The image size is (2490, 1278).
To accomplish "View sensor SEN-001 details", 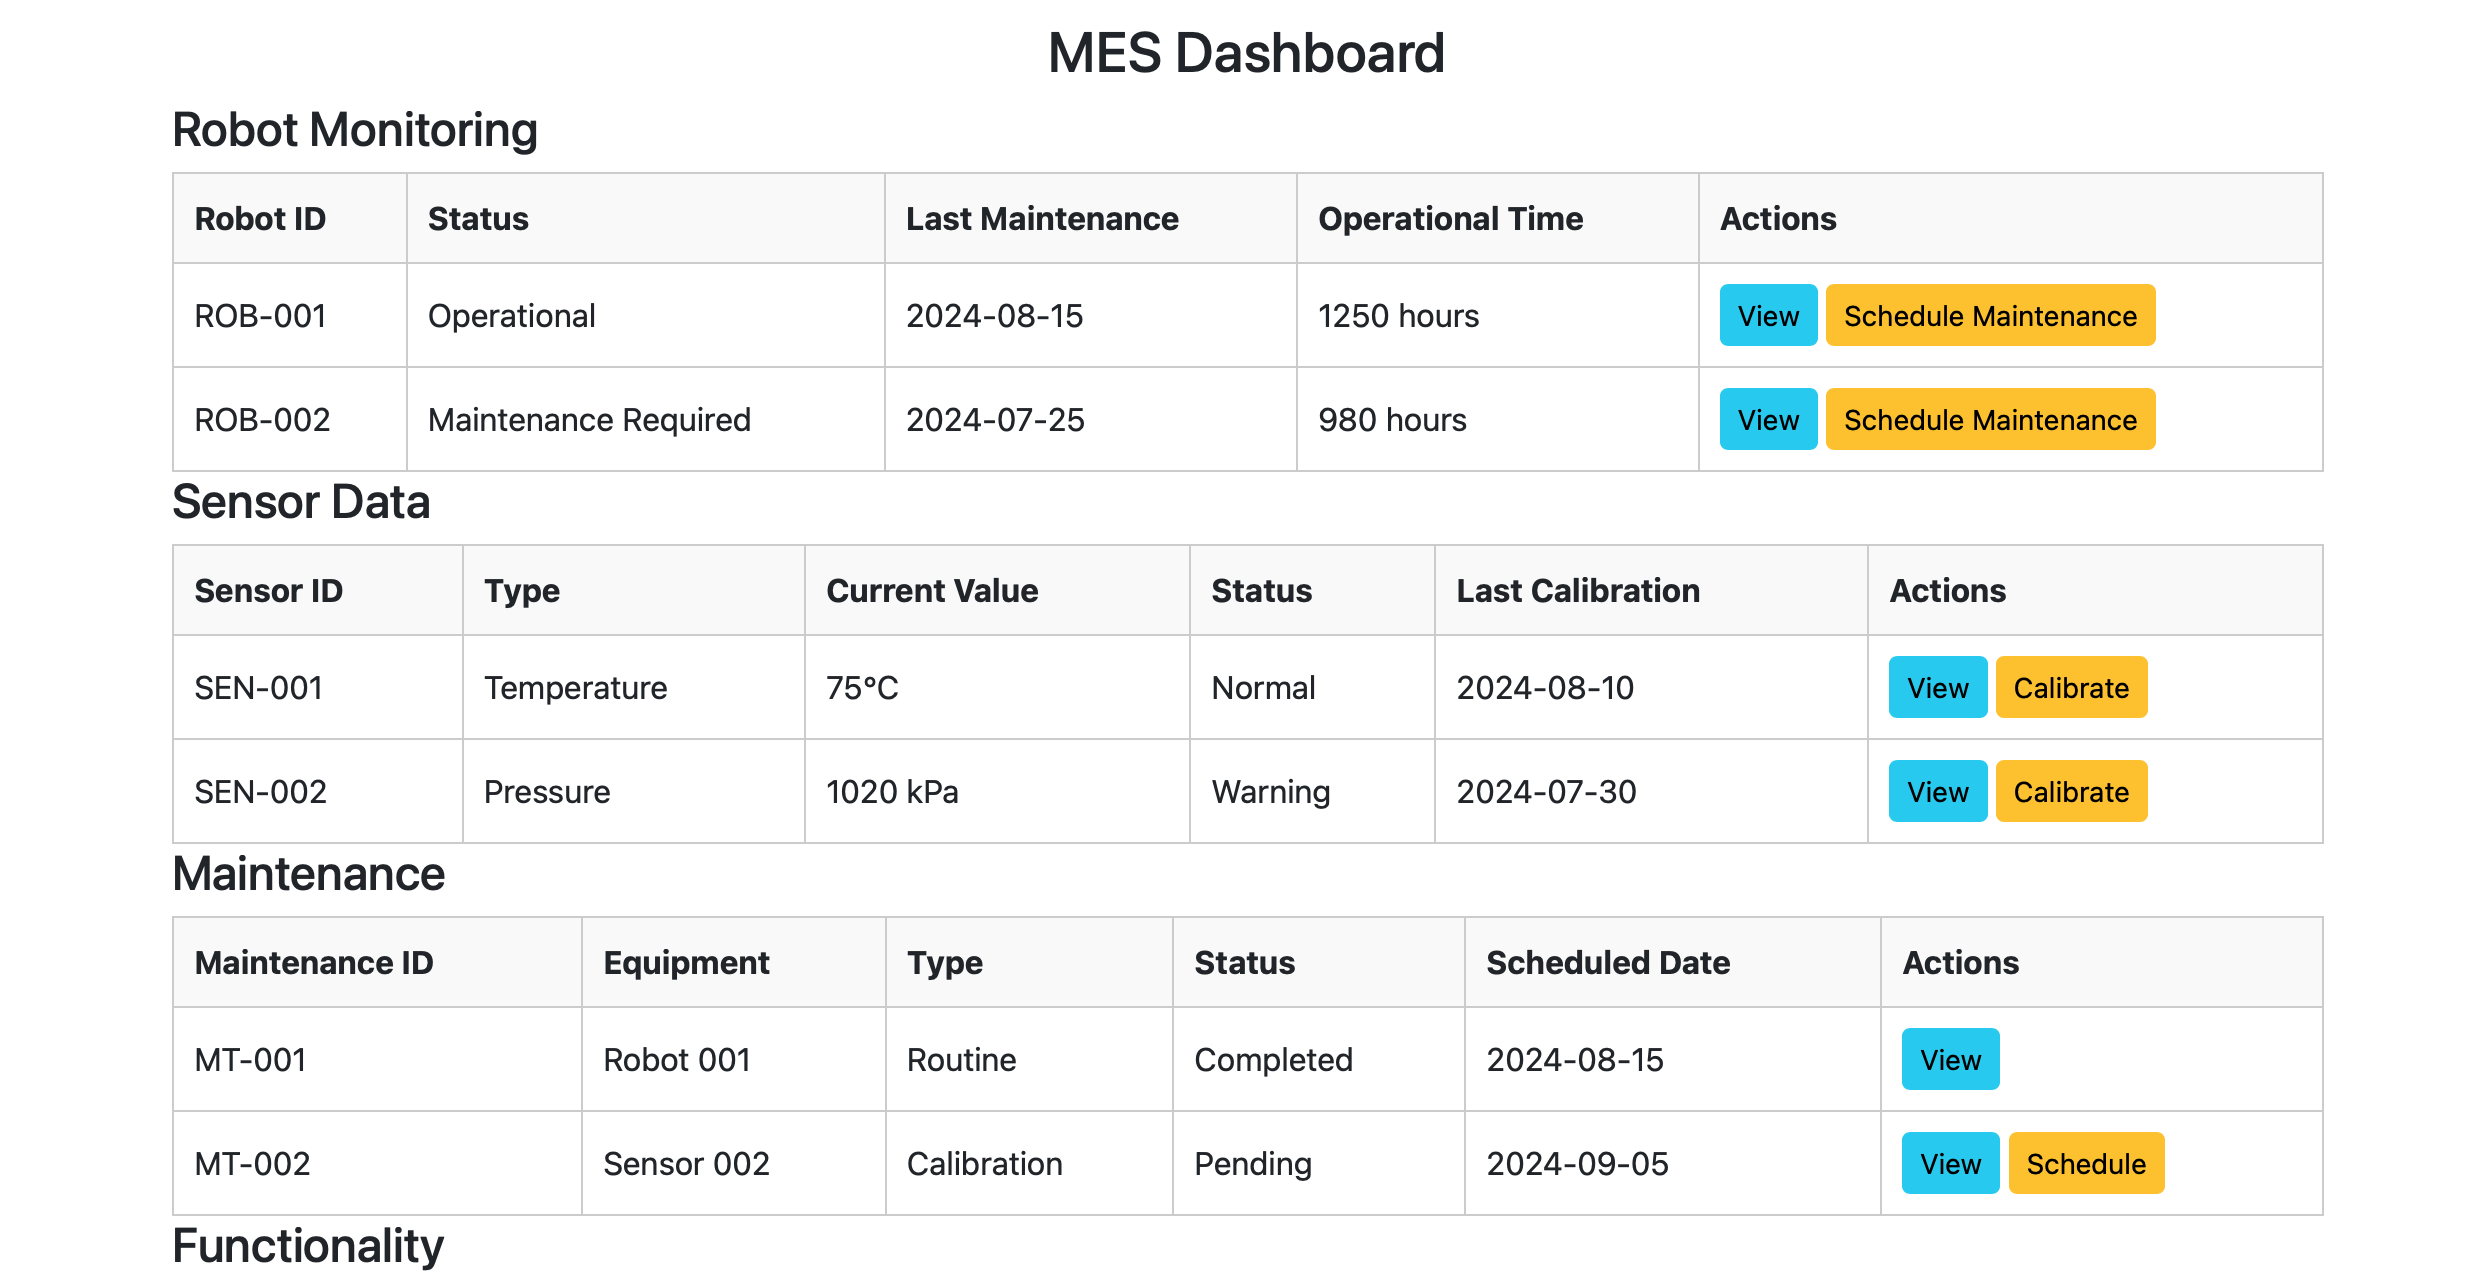I will (1936, 688).
